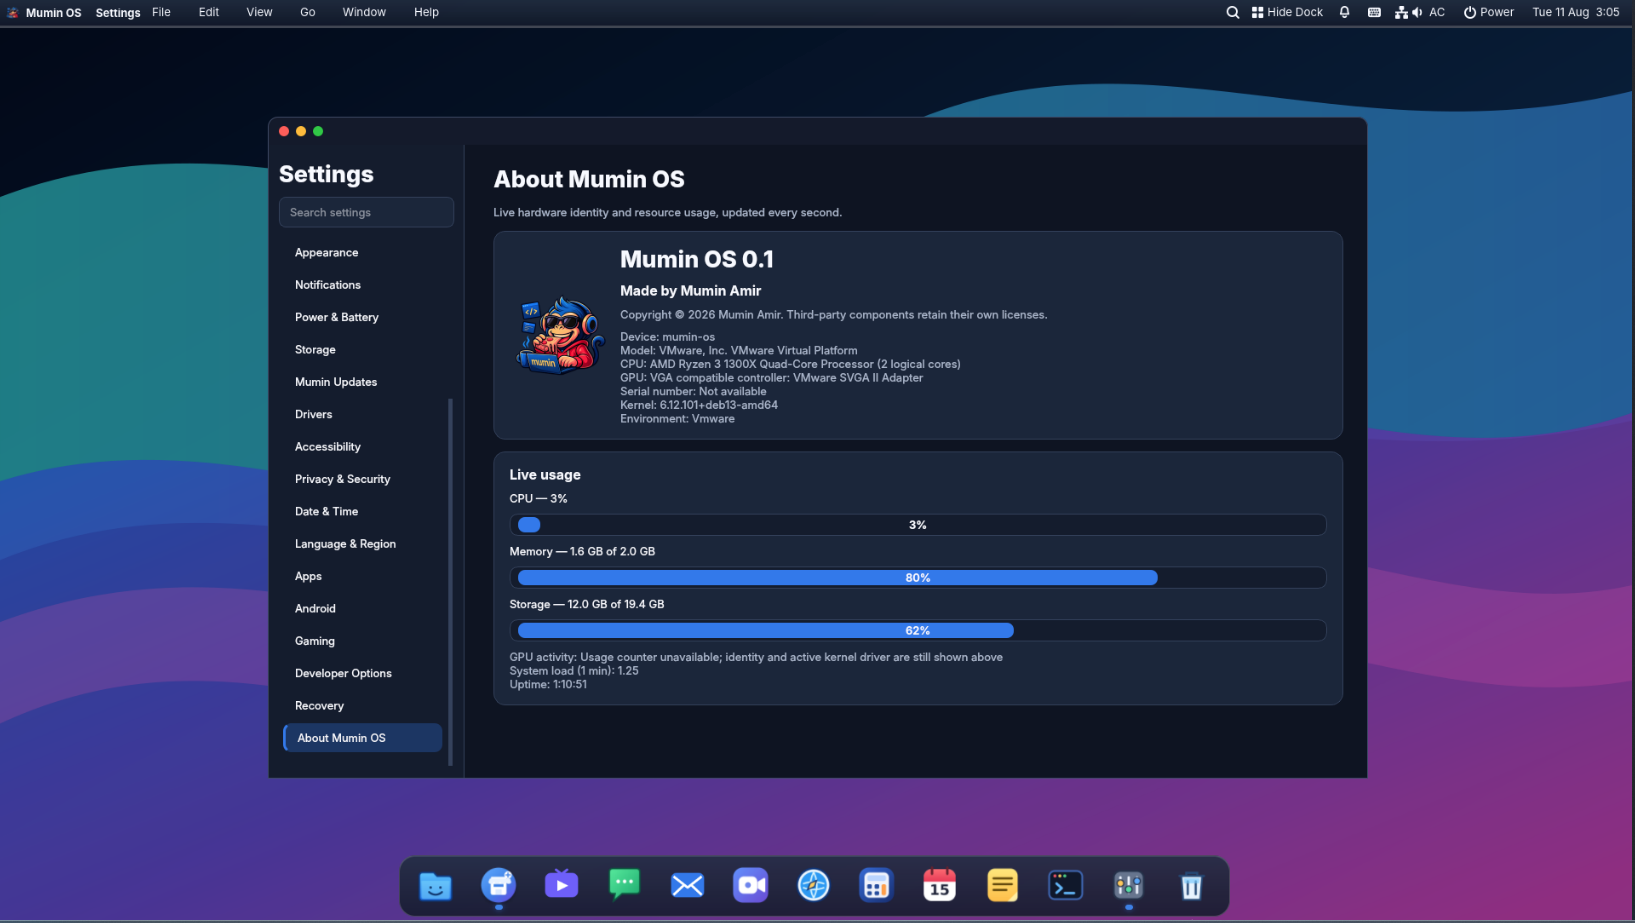Open the Android settings page
Viewport: 1635px width, 923px height.
coord(363,608)
